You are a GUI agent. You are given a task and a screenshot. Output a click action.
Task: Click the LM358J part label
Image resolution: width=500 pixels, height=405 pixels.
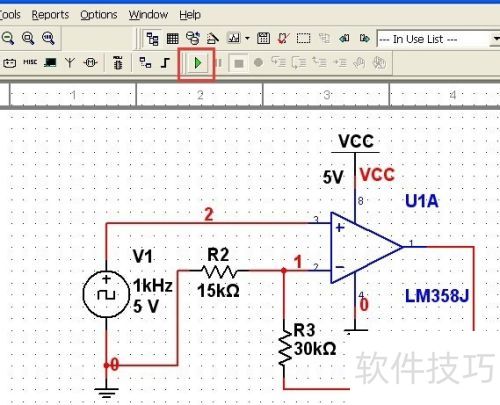(437, 296)
